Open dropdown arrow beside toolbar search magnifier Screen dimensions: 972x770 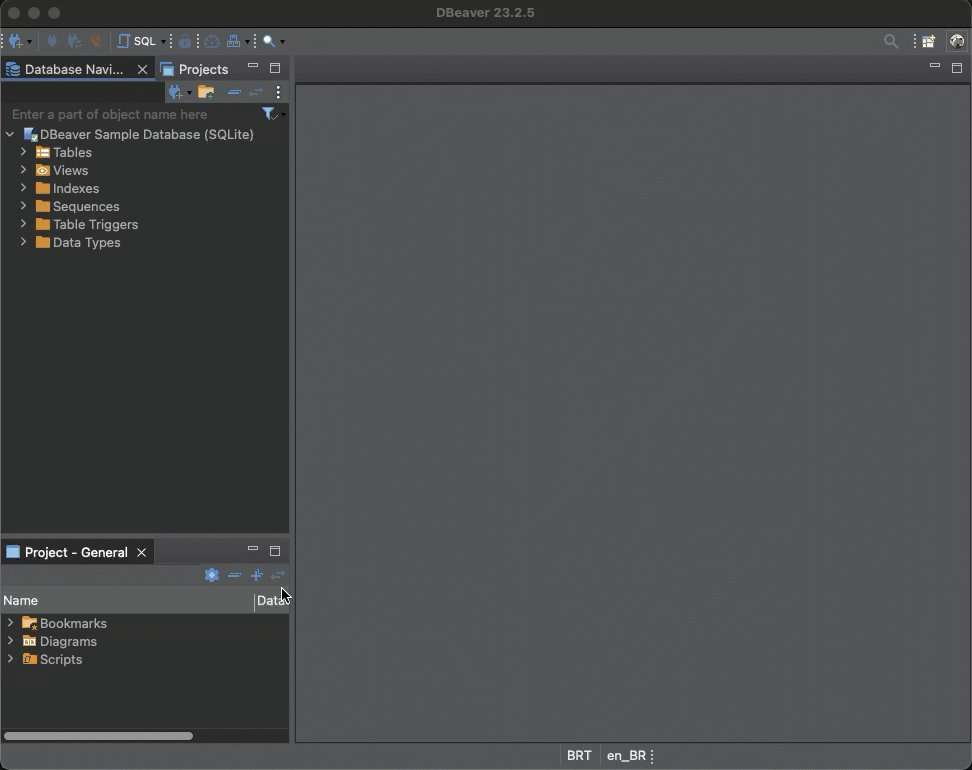(283, 42)
